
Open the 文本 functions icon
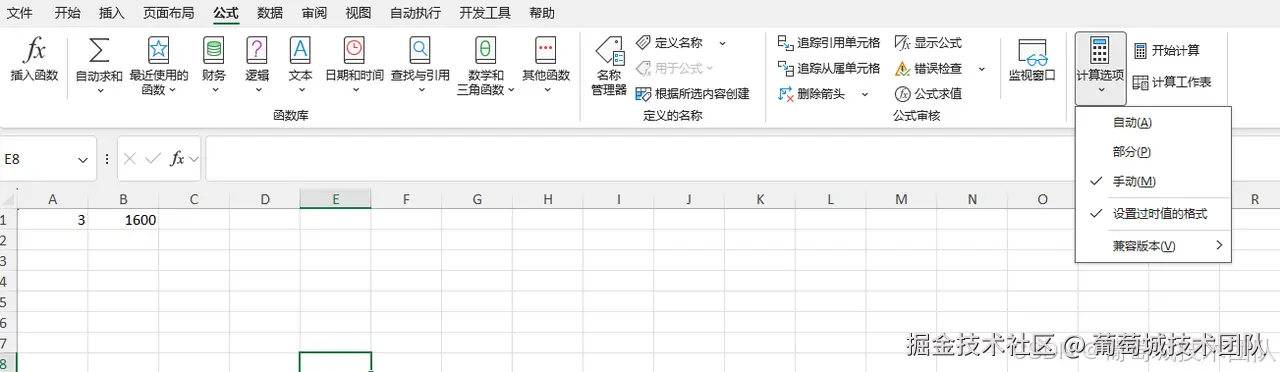[x=300, y=50]
